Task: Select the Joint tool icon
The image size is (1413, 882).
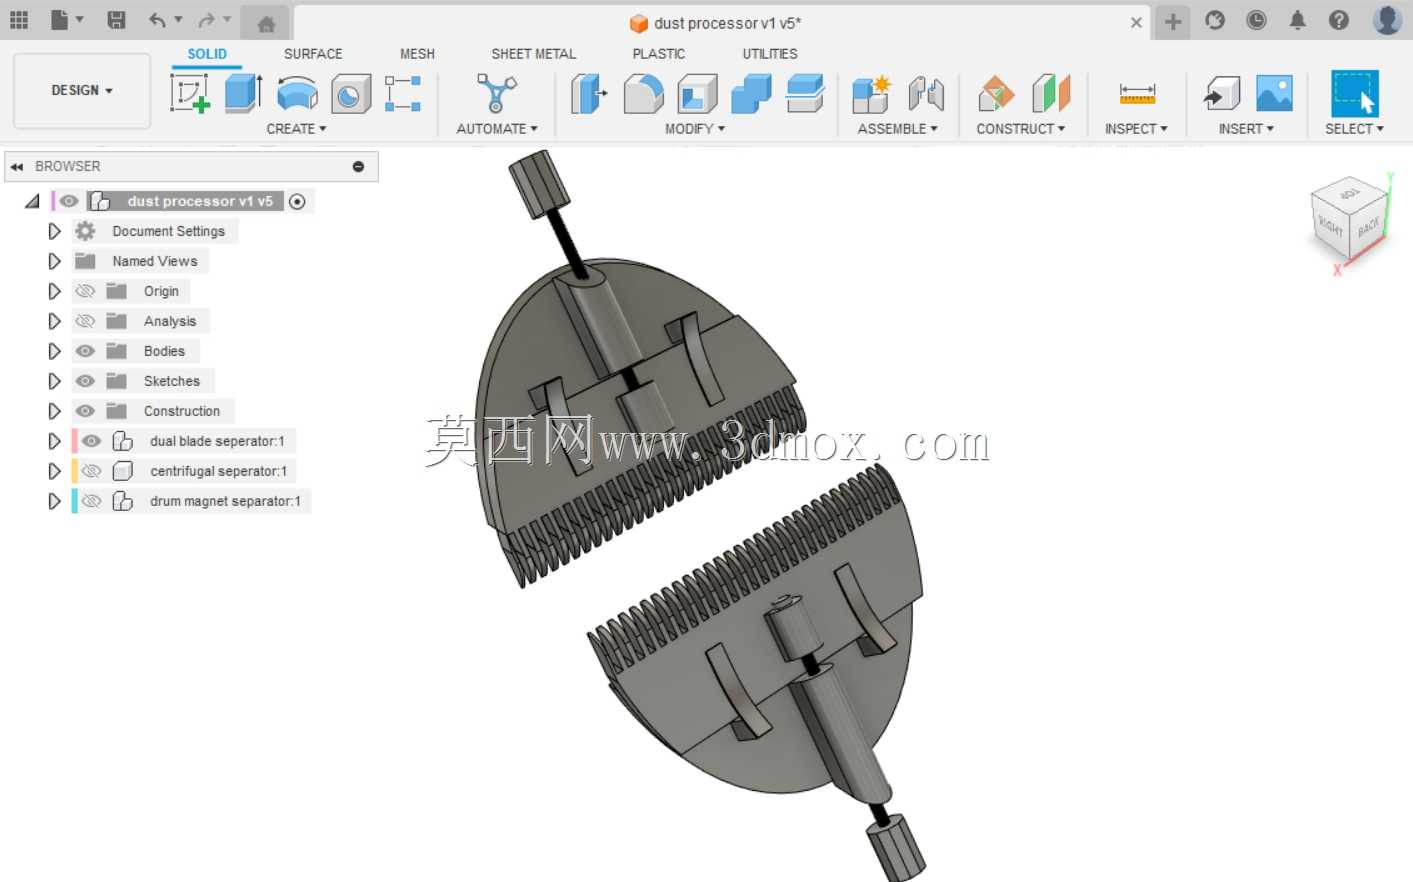Action: (926, 94)
